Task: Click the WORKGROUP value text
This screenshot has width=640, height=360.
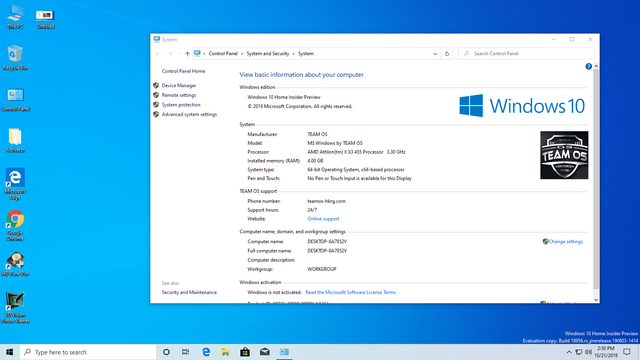Action: (x=322, y=269)
